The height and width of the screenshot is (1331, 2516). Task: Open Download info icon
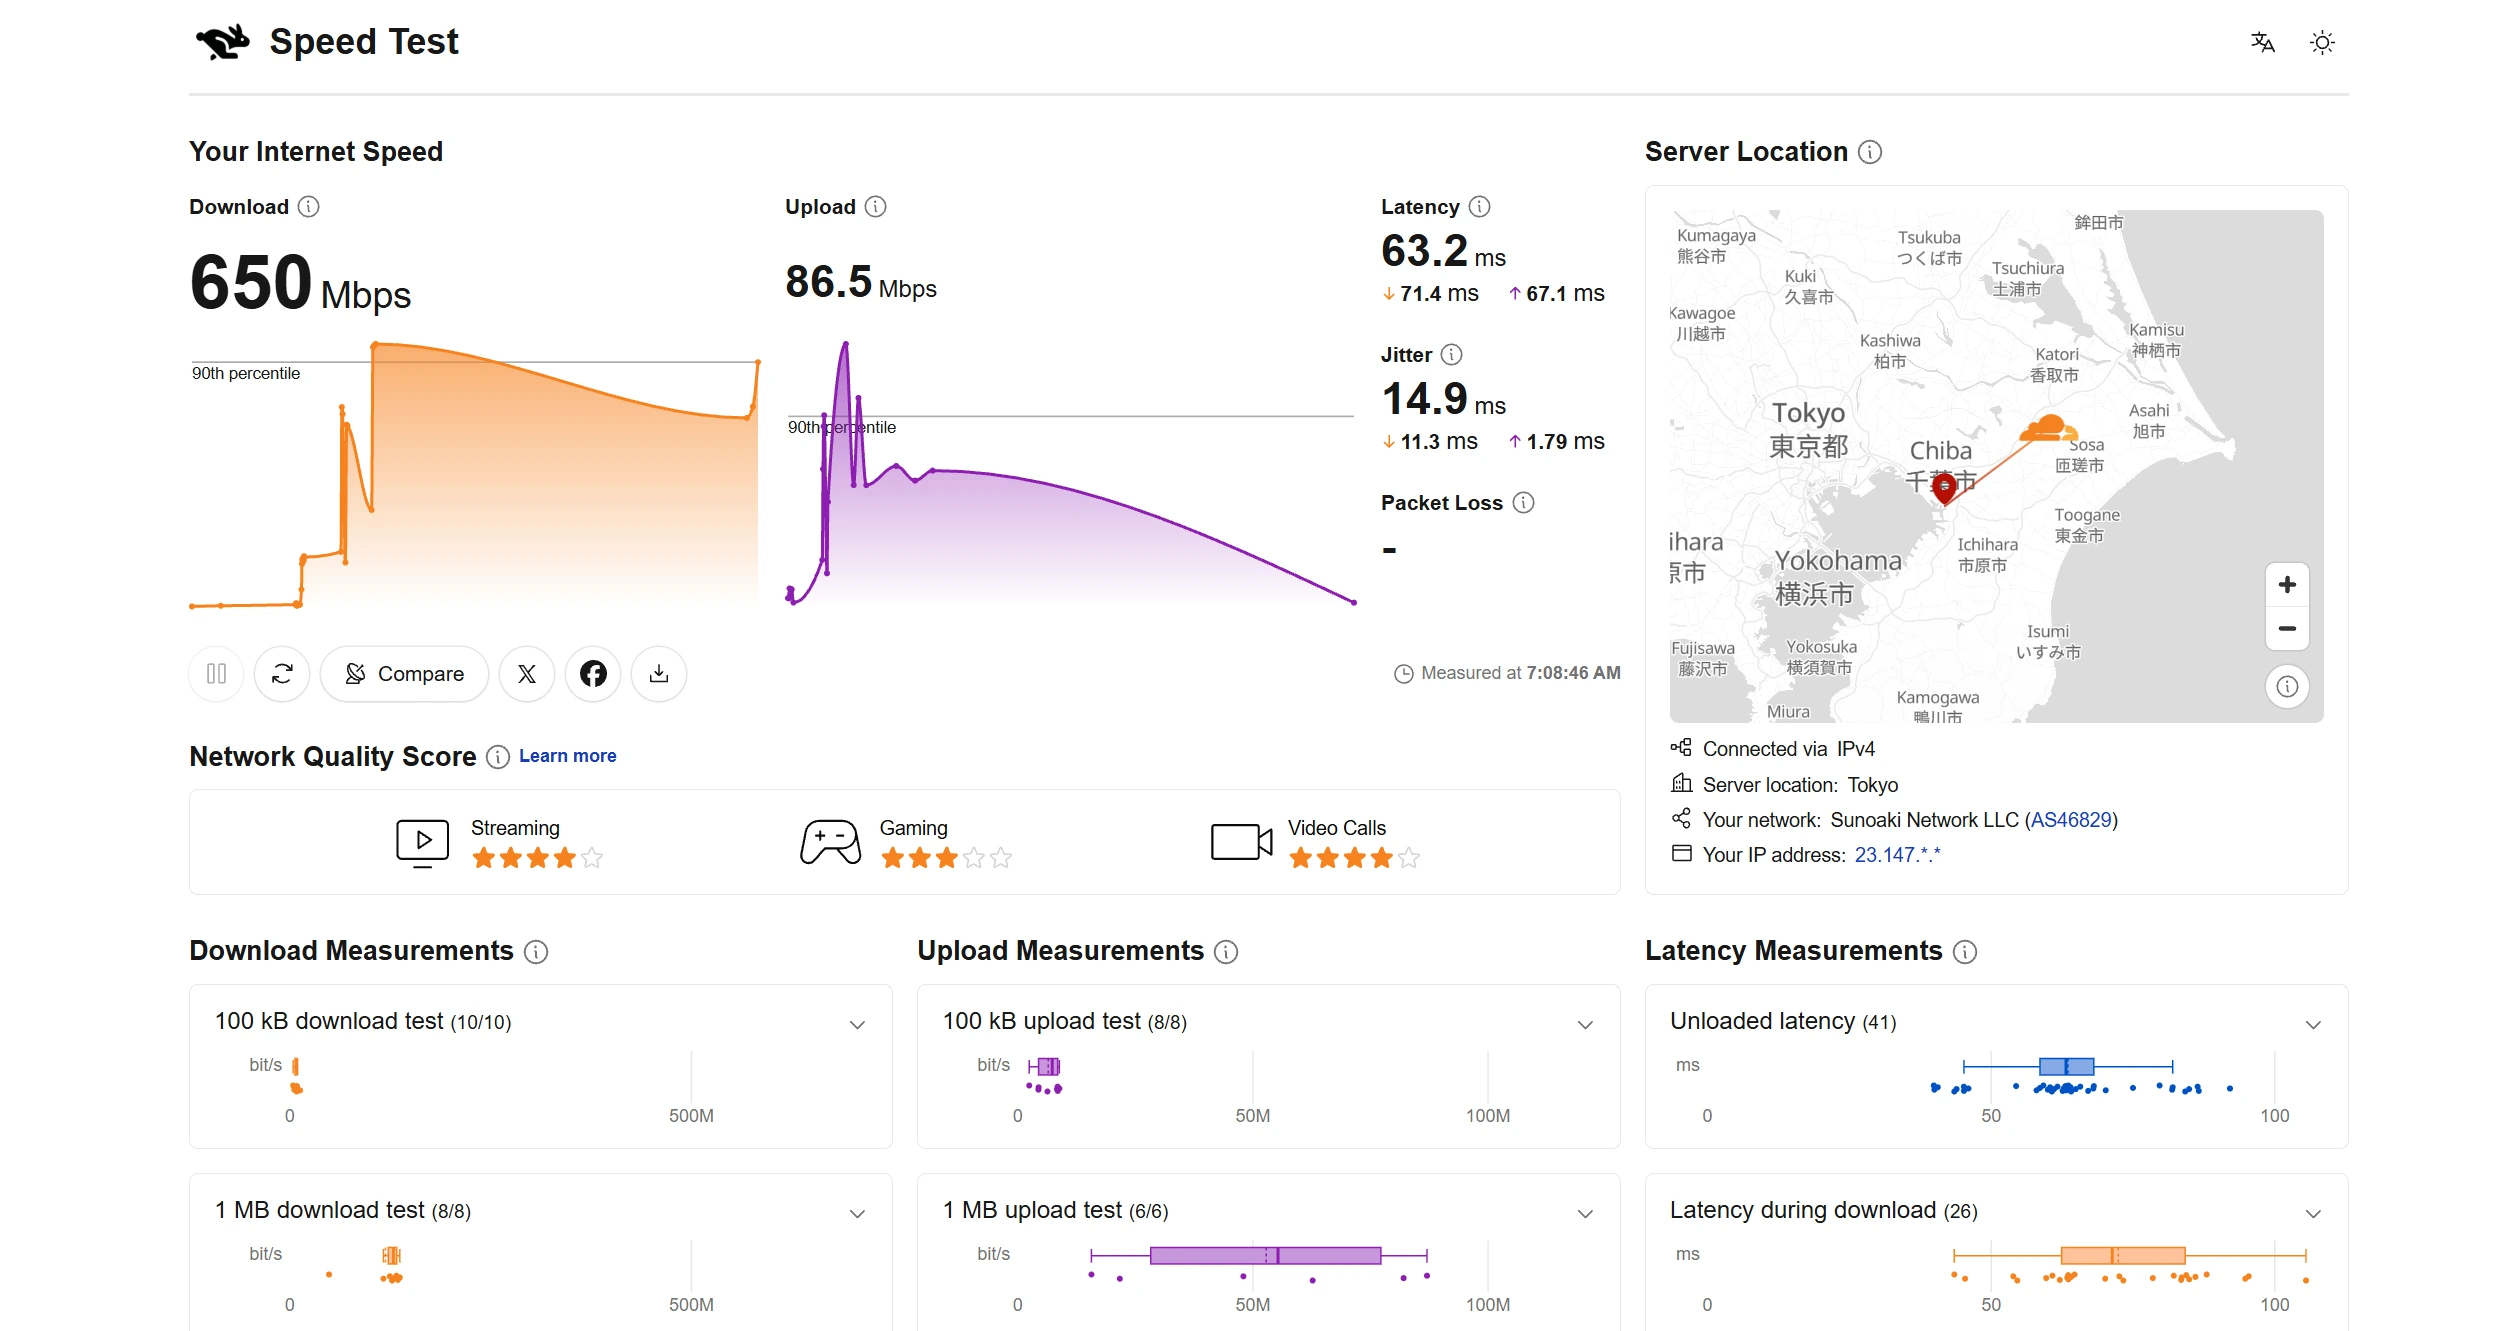coord(309,207)
